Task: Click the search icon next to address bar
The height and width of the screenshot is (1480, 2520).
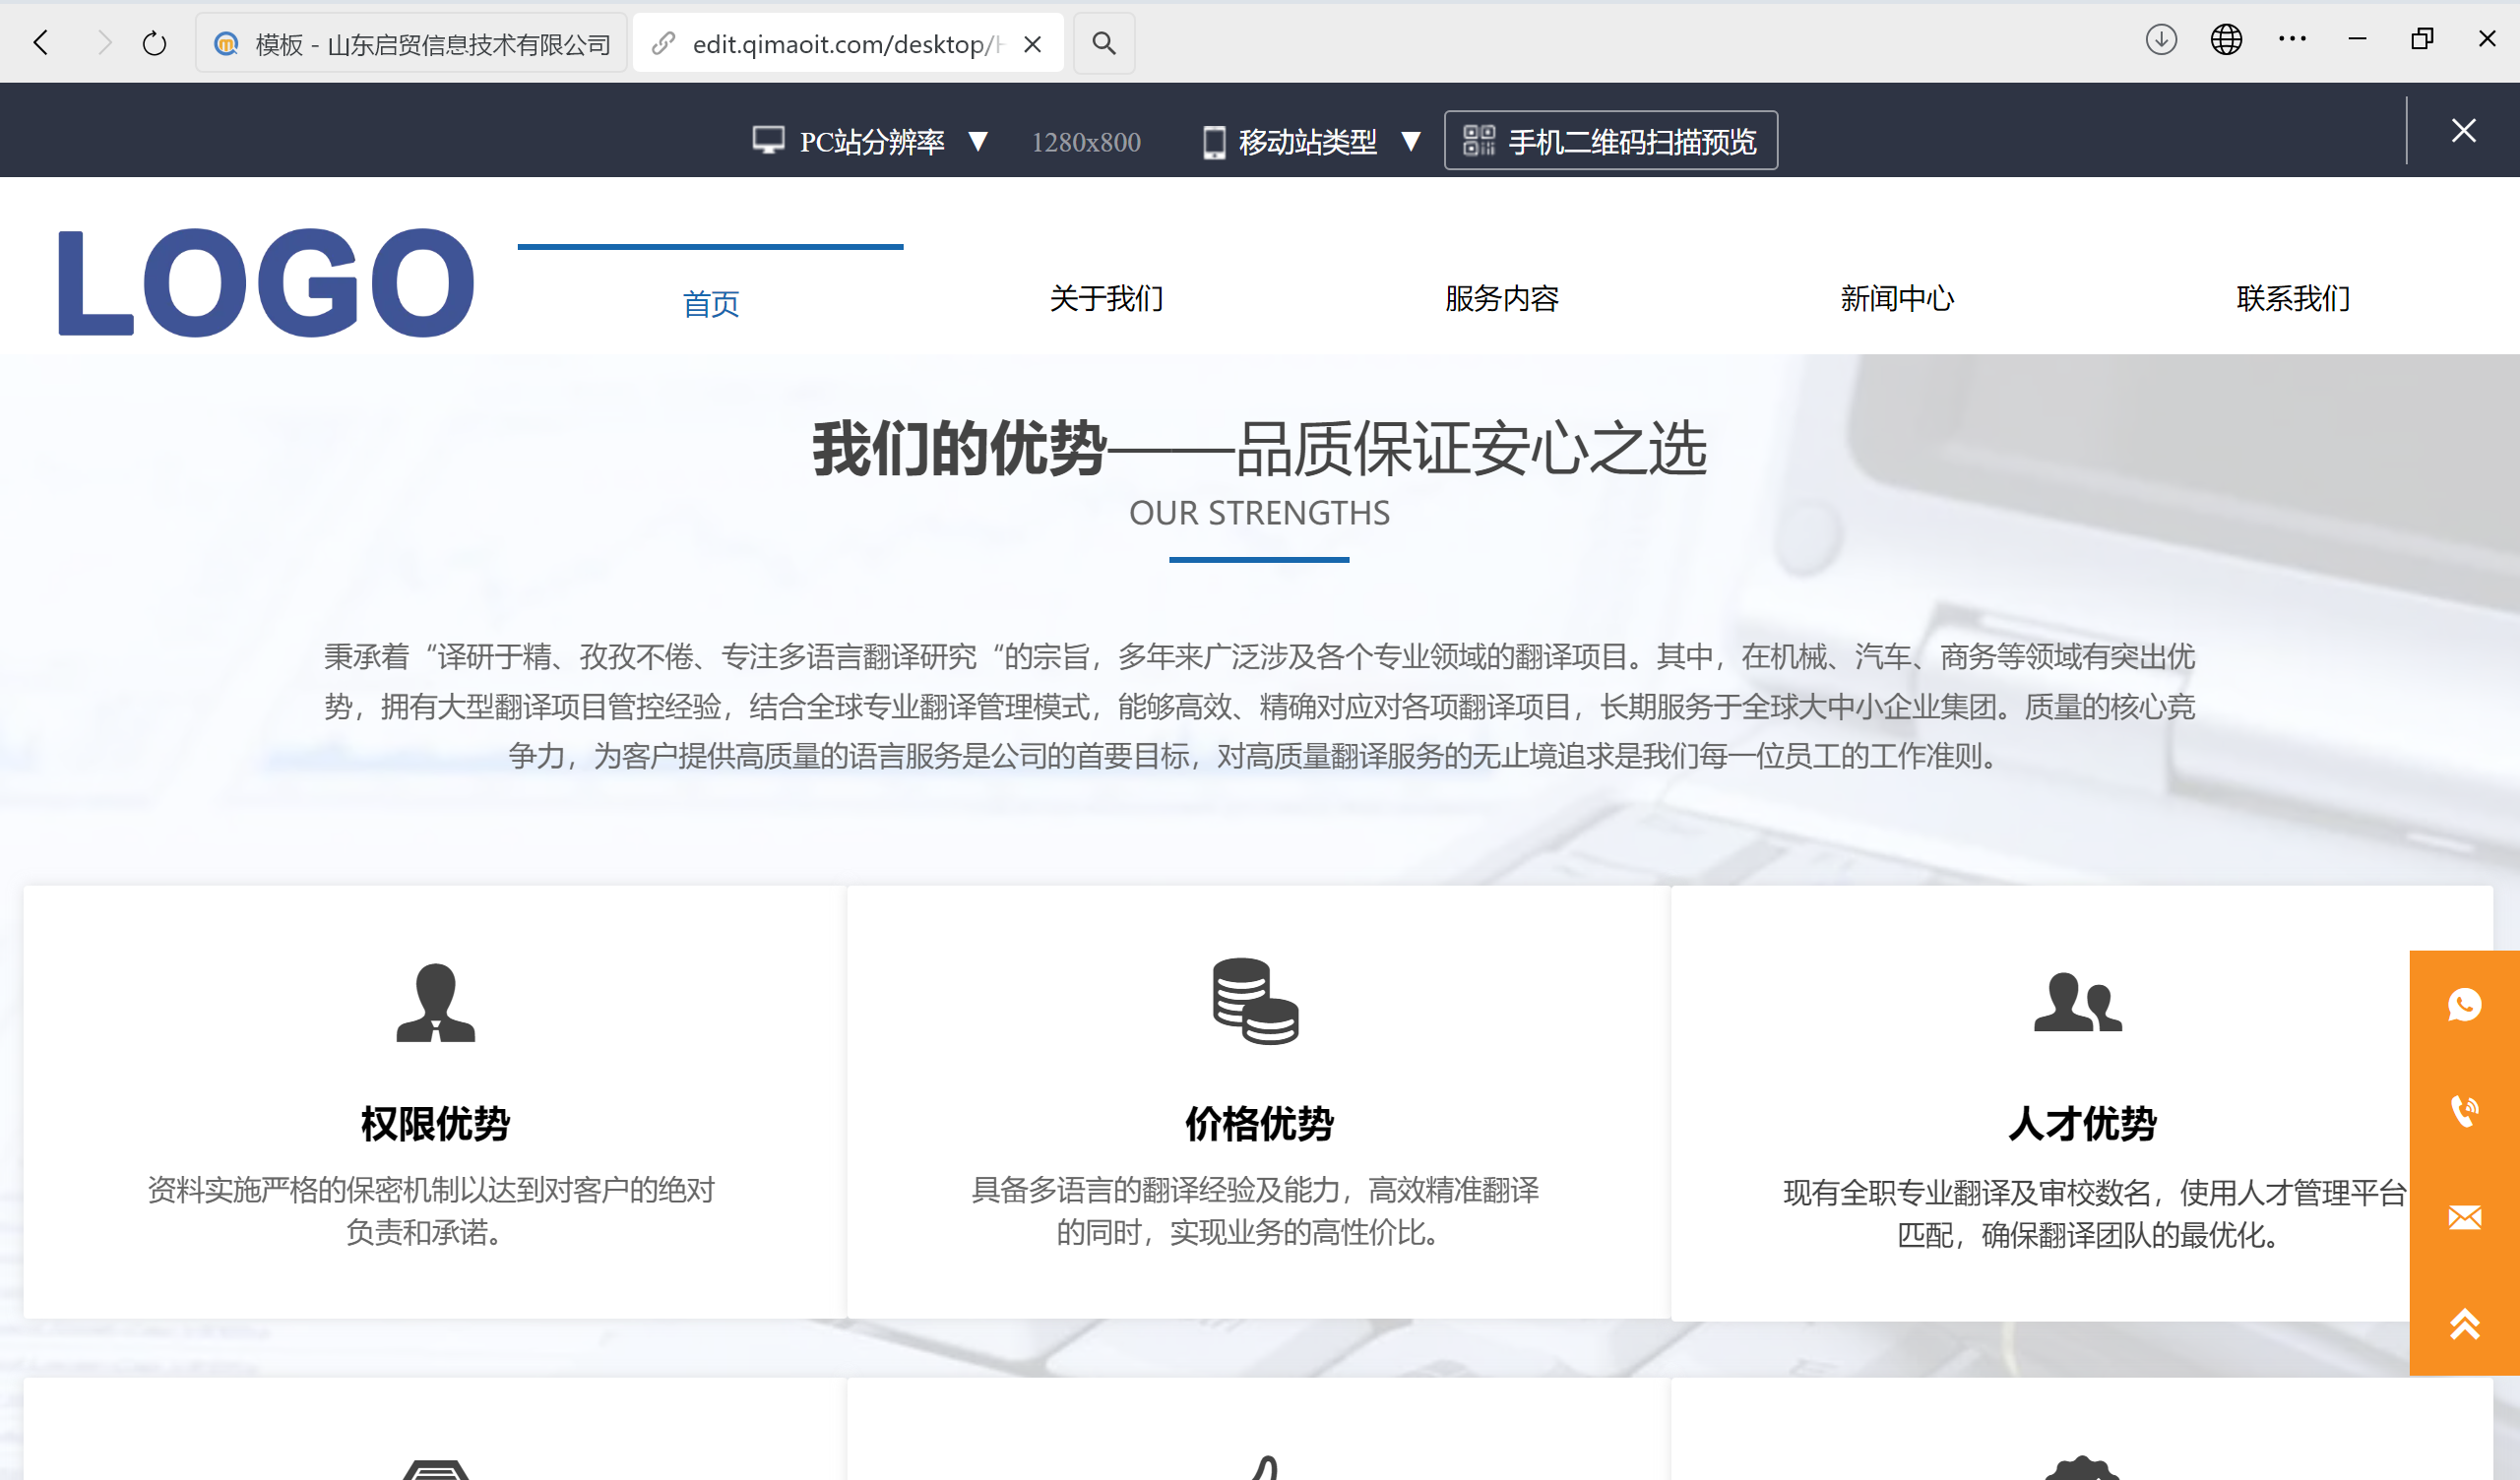Action: tap(1103, 43)
